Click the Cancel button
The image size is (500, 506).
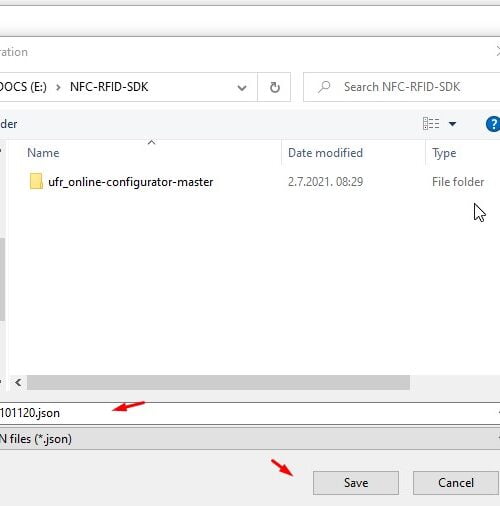(456, 483)
